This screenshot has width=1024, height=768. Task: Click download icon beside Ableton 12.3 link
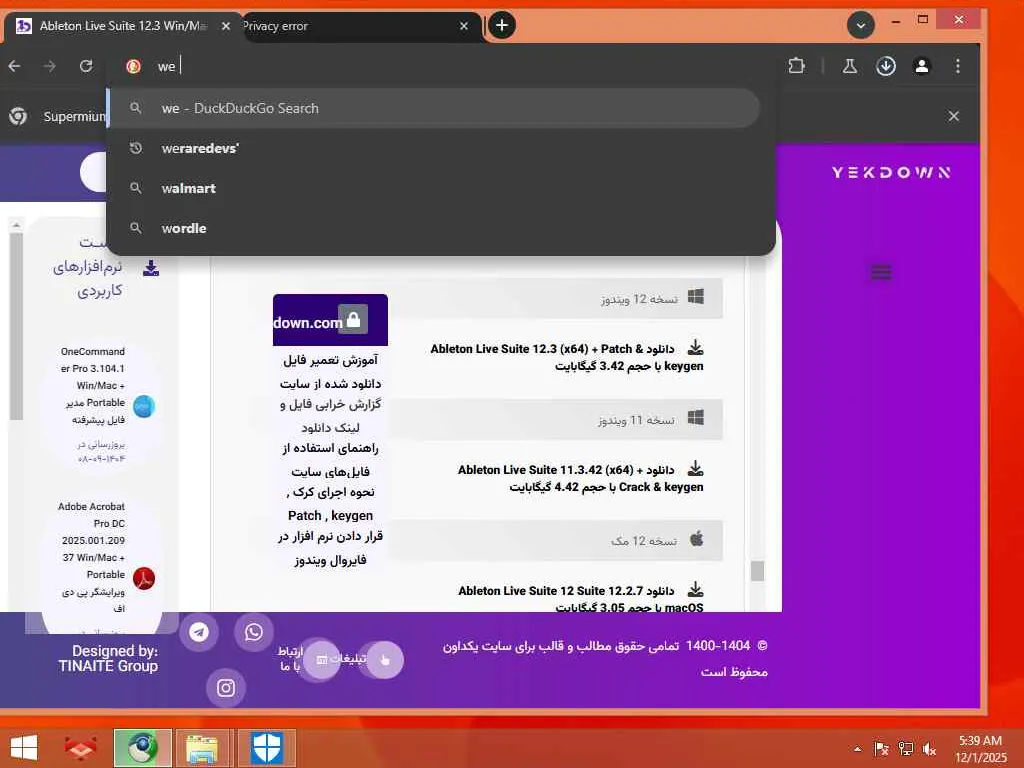696,347
